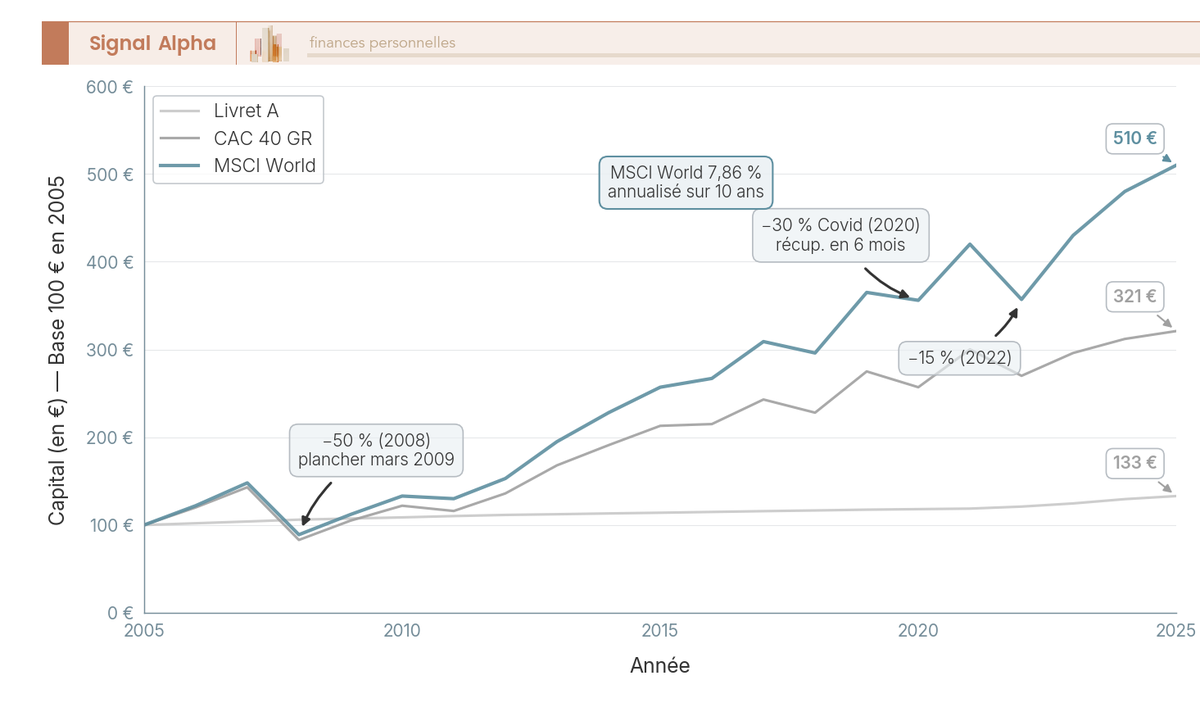Click the "finances personnelles" header text
Screen dimensions: 1200x721
(x=382, y=43)
